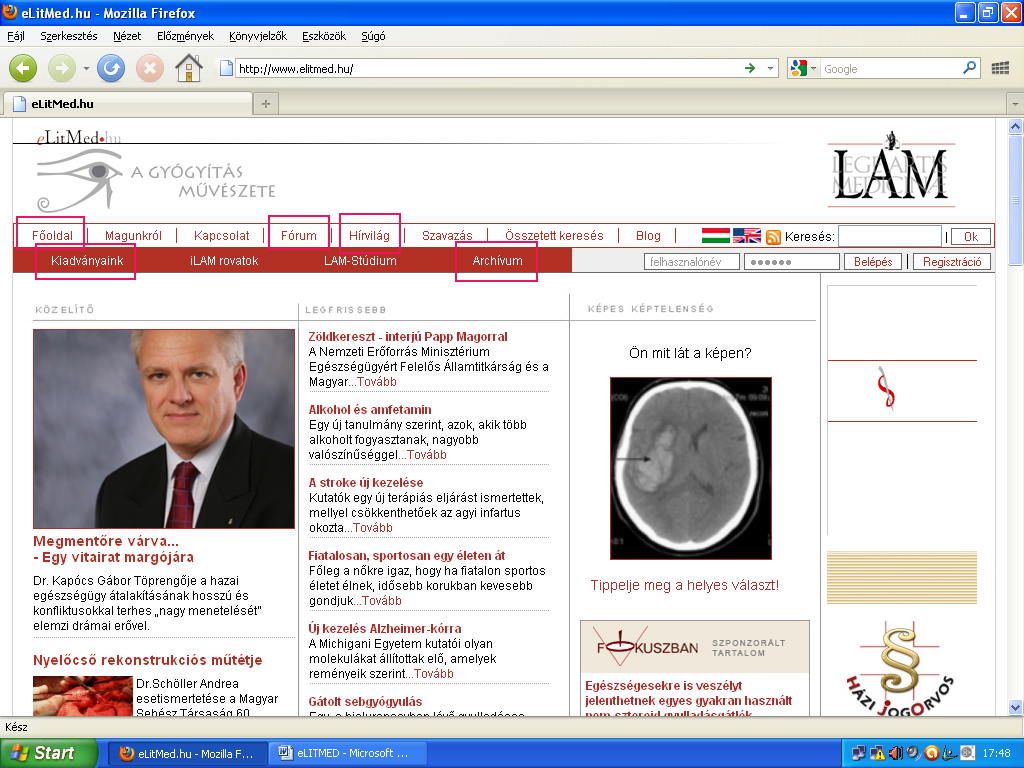The width and height of the screenshot is (1024, 768).
Task: Go to the Home page icon
Action: point(189,68)
